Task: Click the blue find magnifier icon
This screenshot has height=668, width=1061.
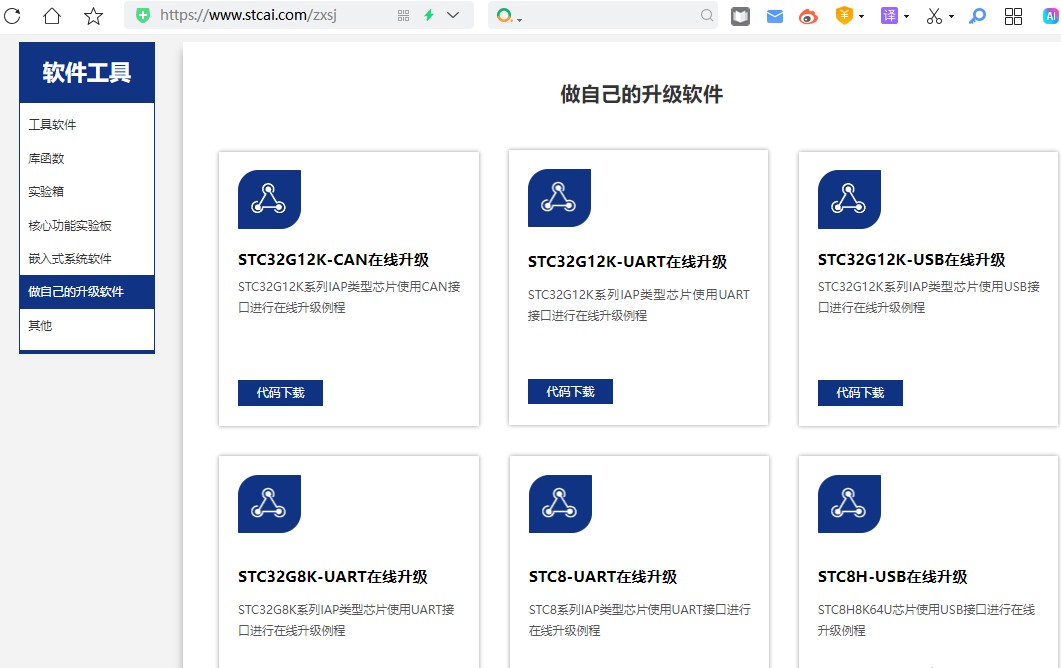Action: 977,16
